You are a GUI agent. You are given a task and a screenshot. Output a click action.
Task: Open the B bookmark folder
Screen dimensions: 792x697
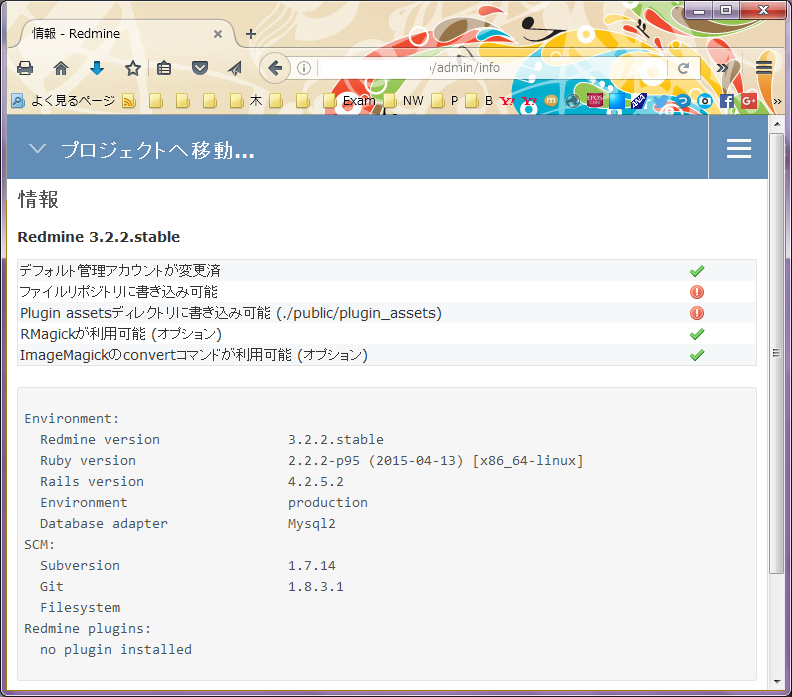(479, 101)
